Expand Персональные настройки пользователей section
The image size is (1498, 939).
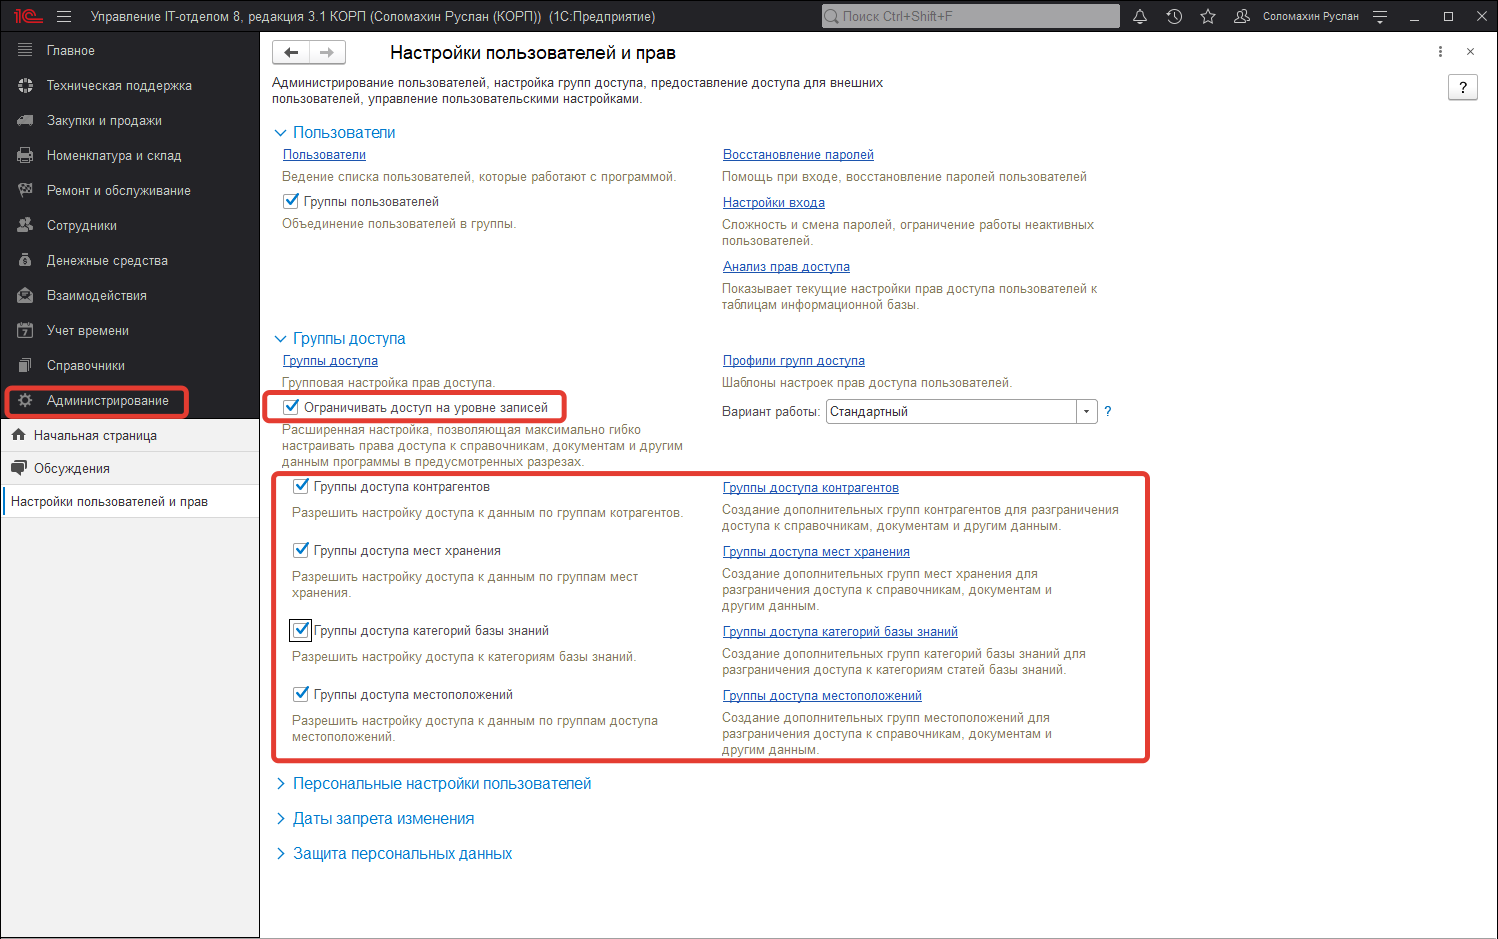441,784
